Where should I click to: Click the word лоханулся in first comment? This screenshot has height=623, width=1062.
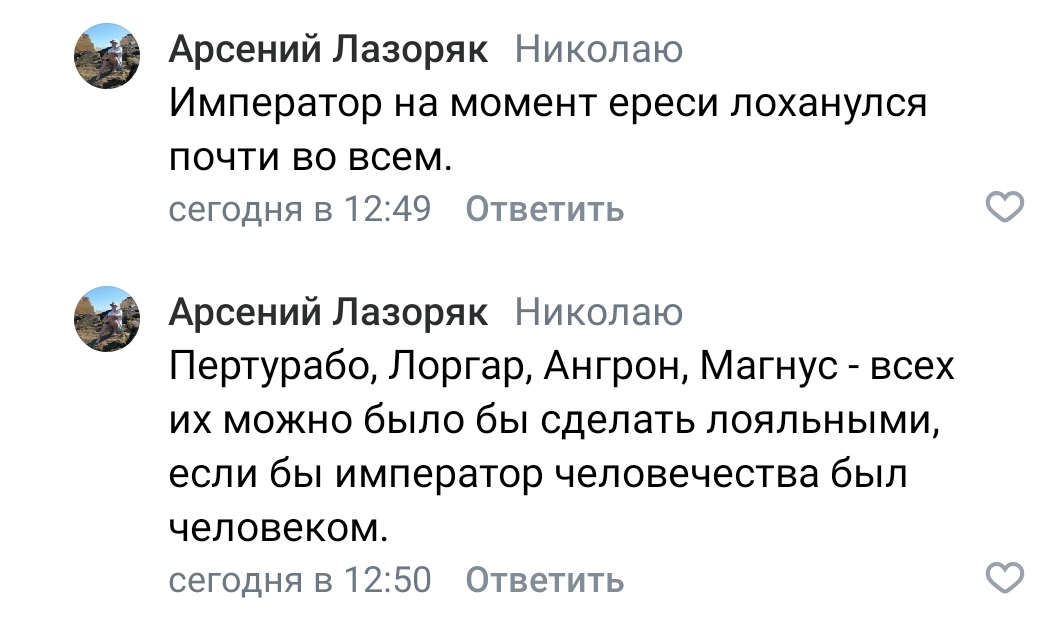tap(828, 104)
